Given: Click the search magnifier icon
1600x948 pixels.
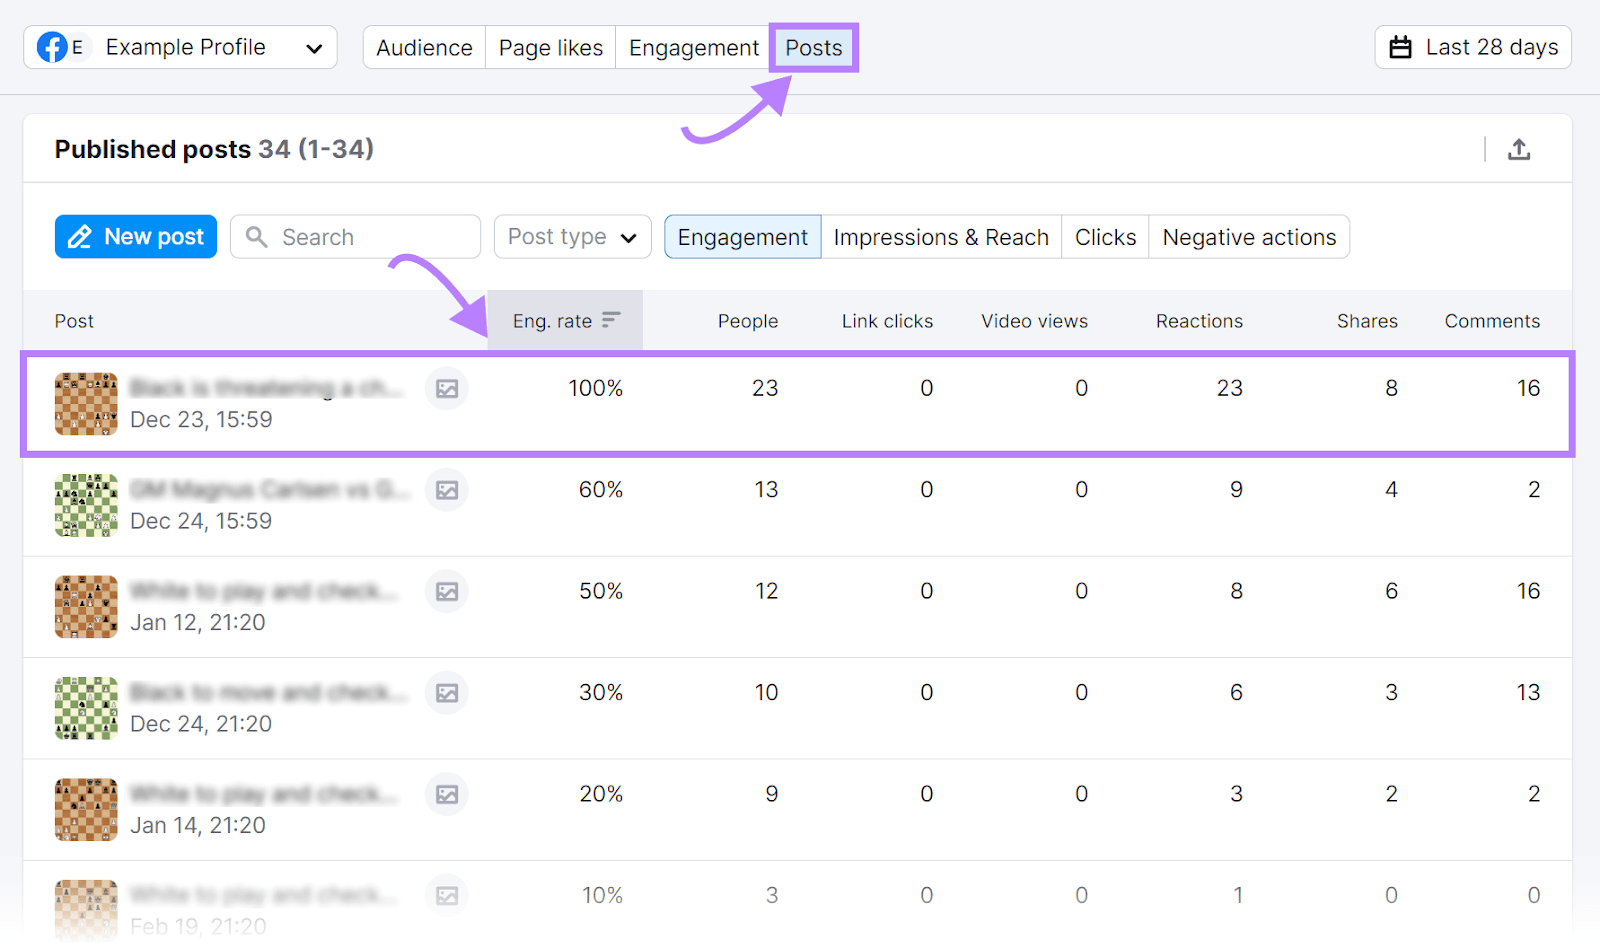Looking at the screenshot, I should click(257, 236).
